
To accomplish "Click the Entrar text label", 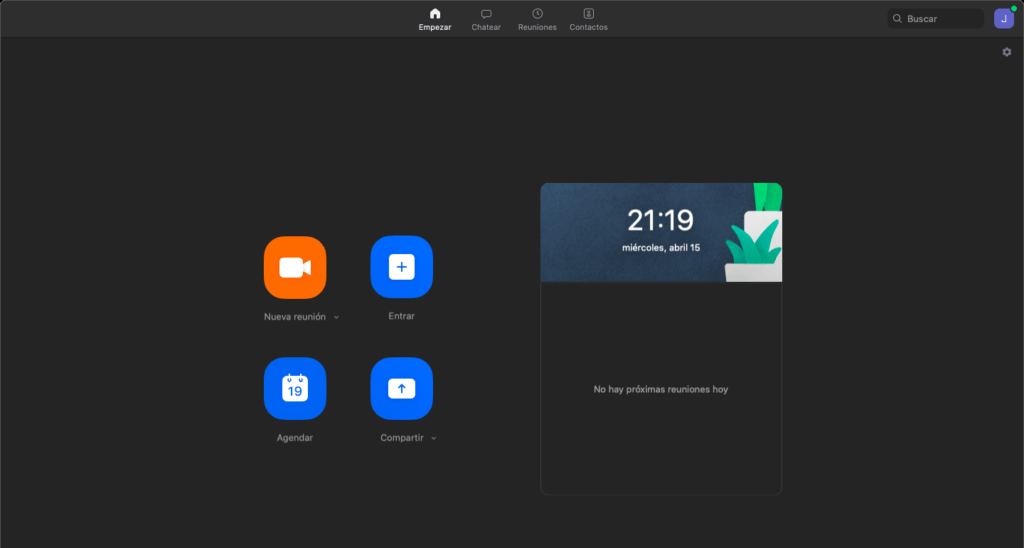I will pyautogui.click(x=401, y=316).
